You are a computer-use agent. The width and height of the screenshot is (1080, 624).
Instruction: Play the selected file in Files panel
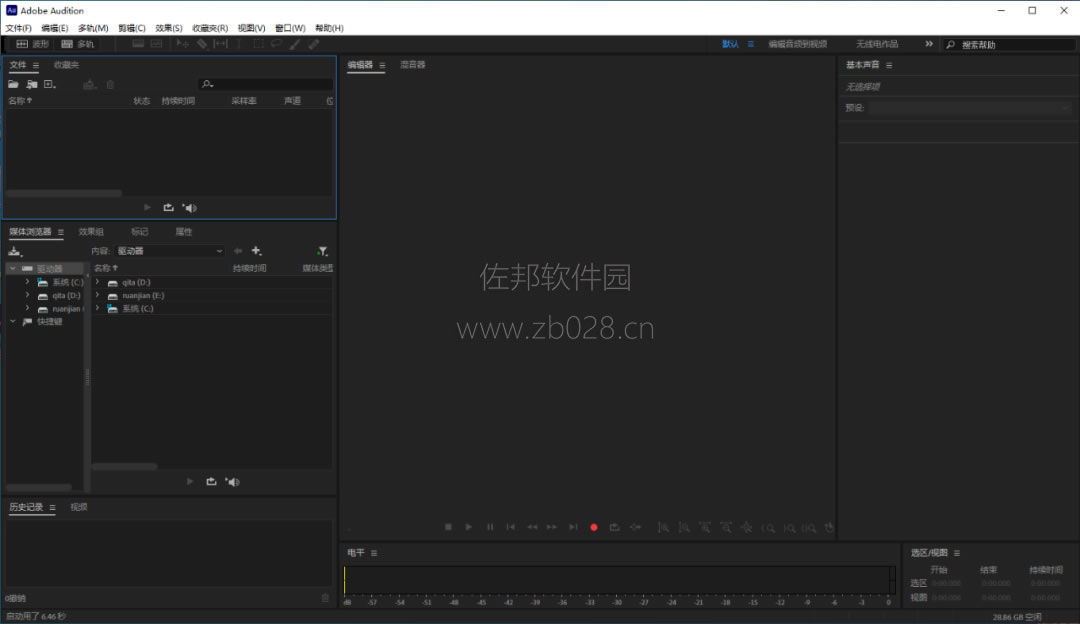click(147, 207)
